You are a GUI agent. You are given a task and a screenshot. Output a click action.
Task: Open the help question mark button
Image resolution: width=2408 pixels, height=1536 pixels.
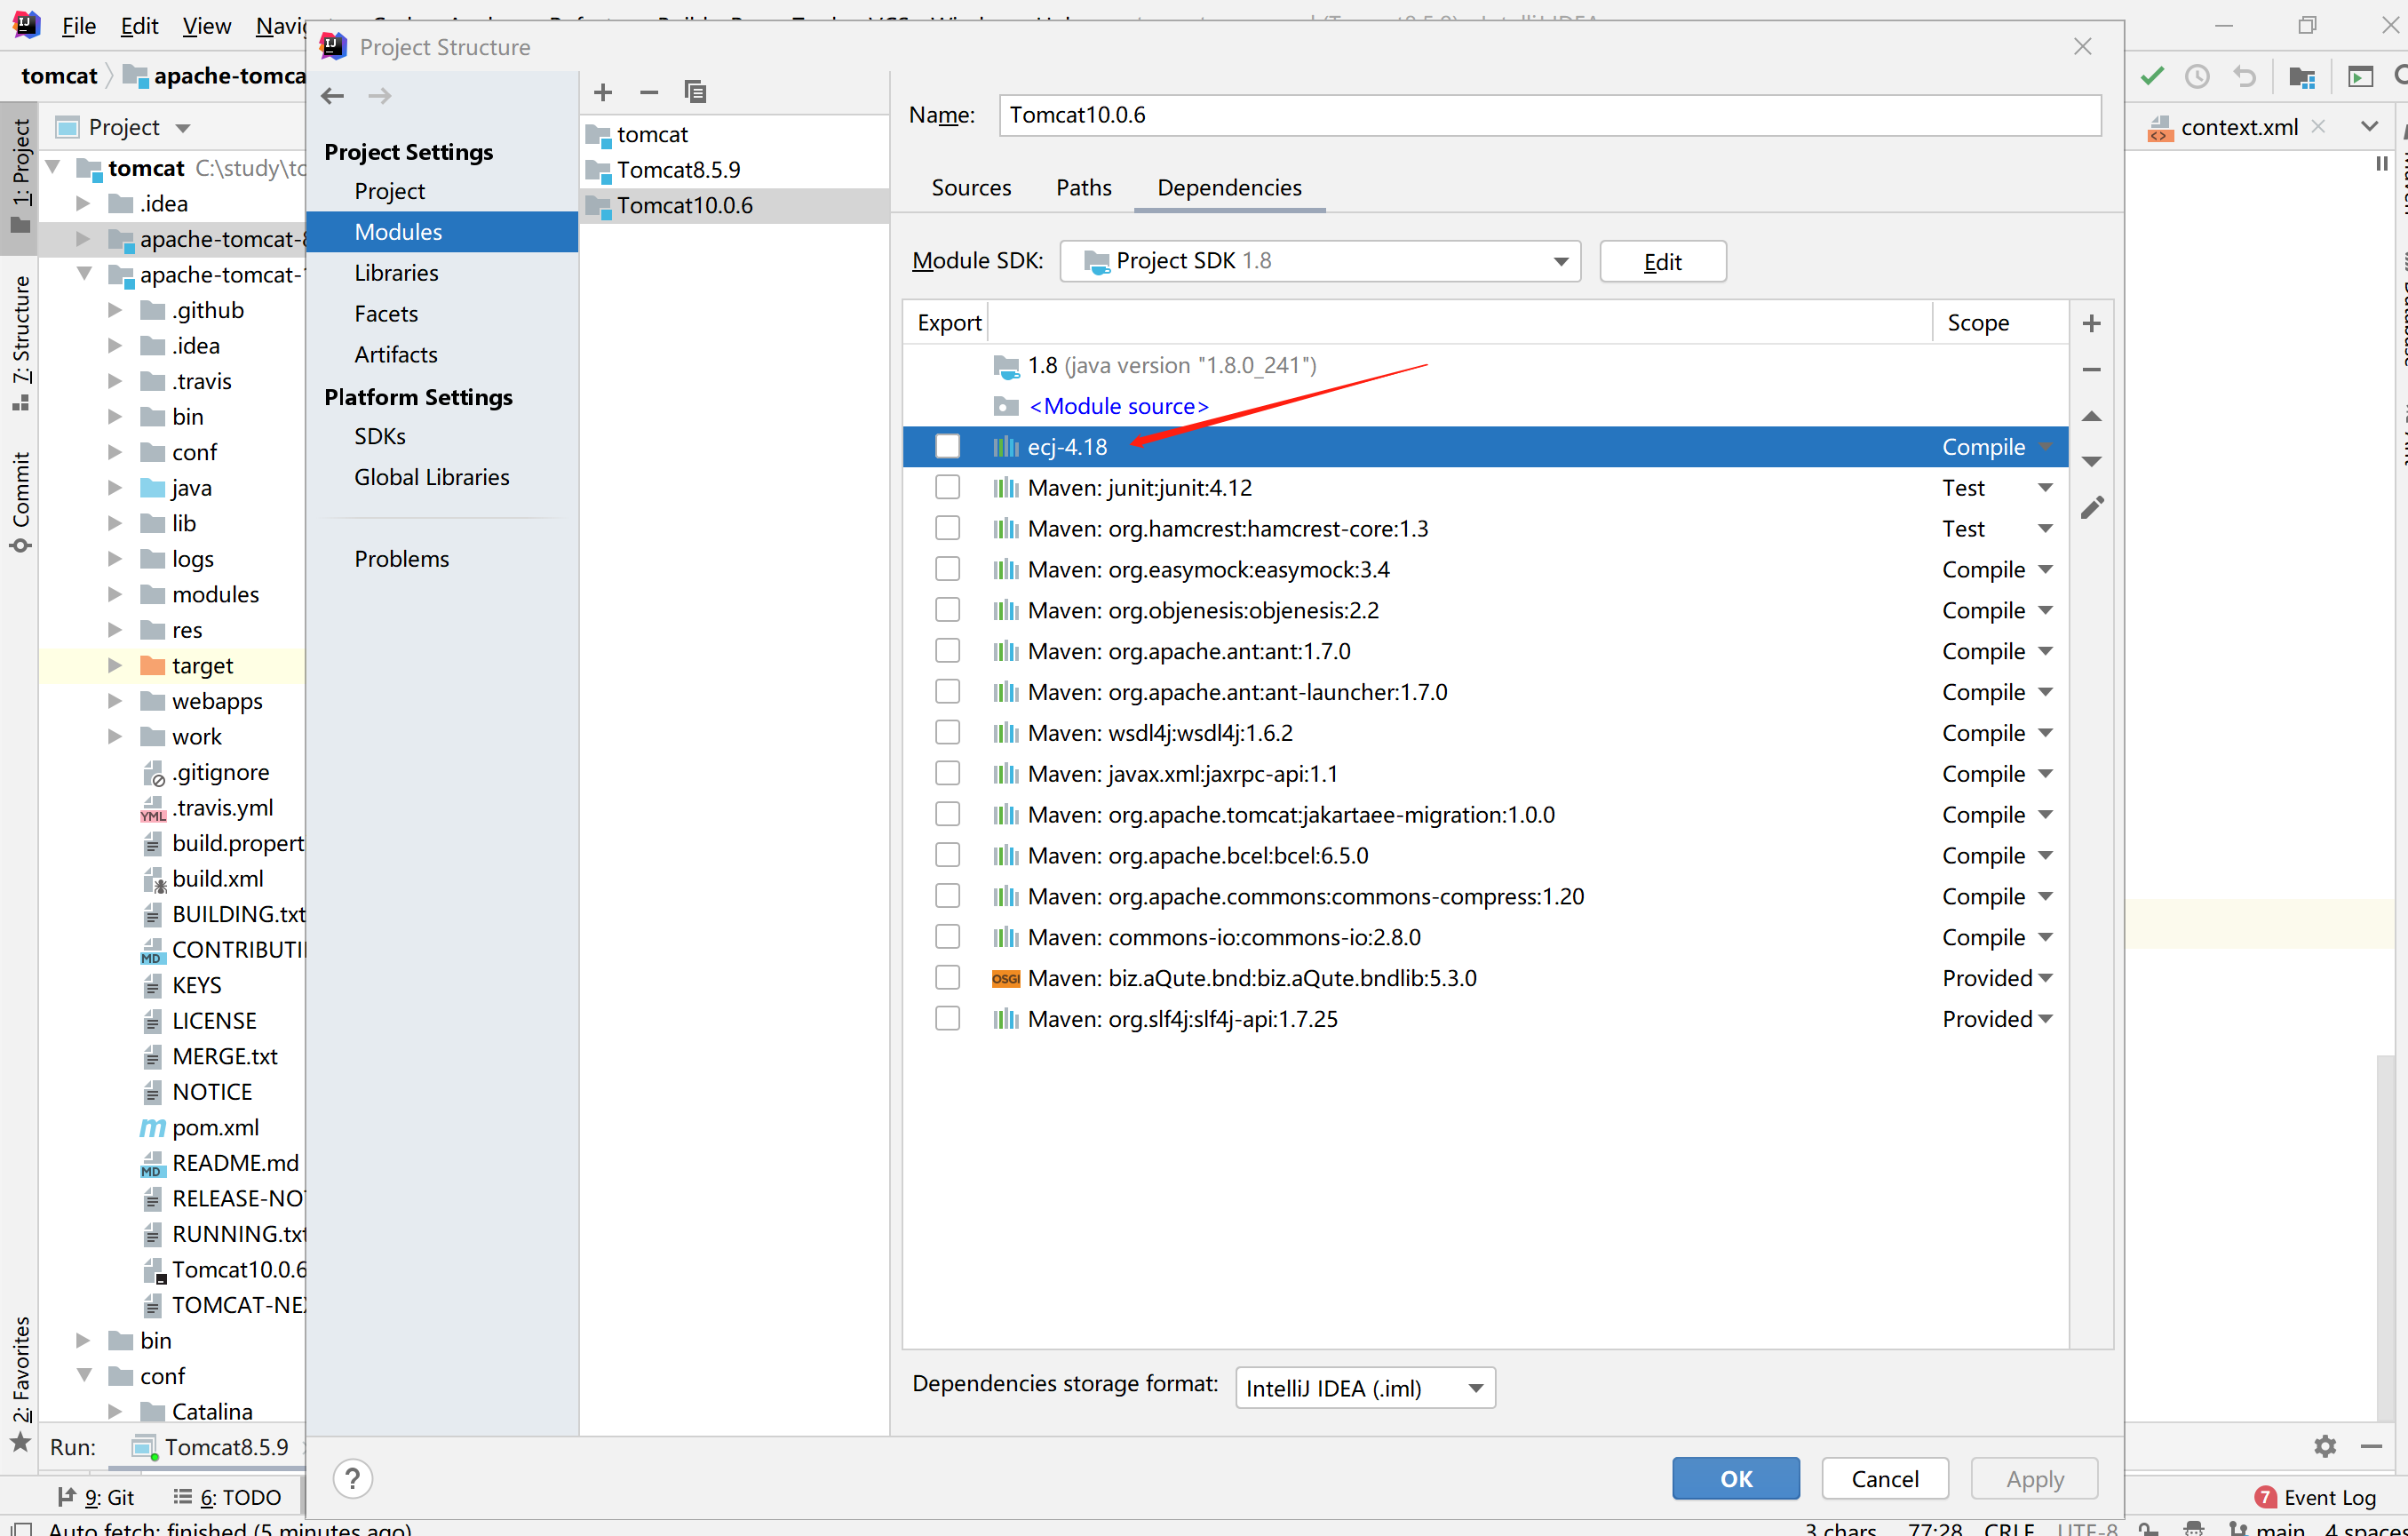click(353, 1478)
